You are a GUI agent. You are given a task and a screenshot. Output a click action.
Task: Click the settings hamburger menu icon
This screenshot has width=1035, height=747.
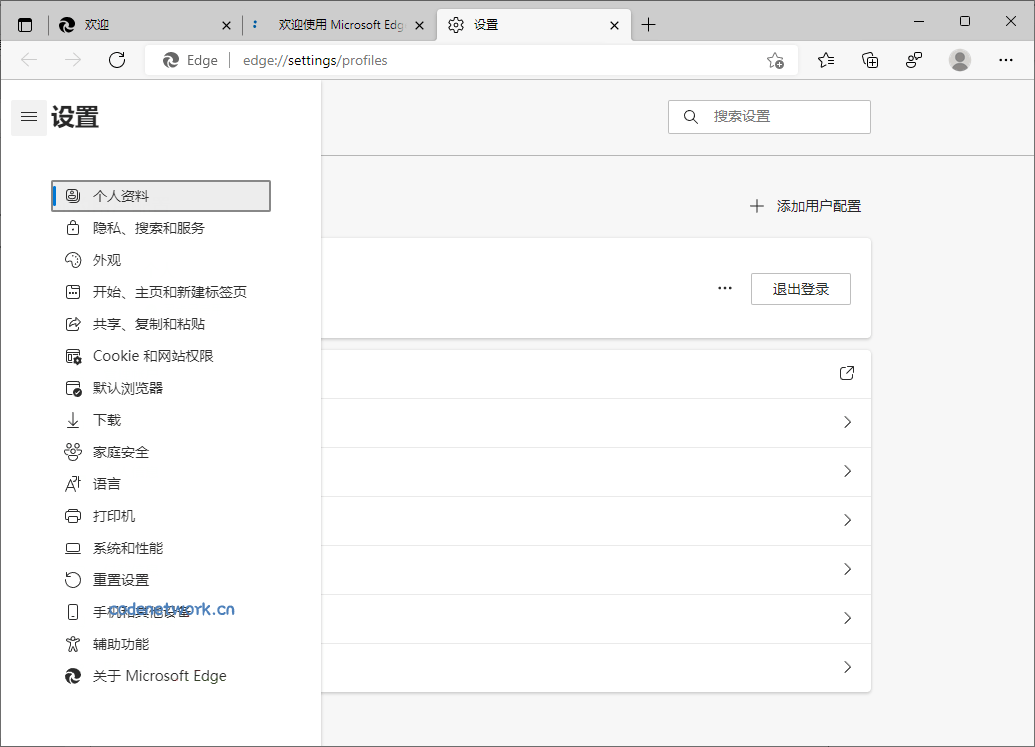(x=28, y=117)
